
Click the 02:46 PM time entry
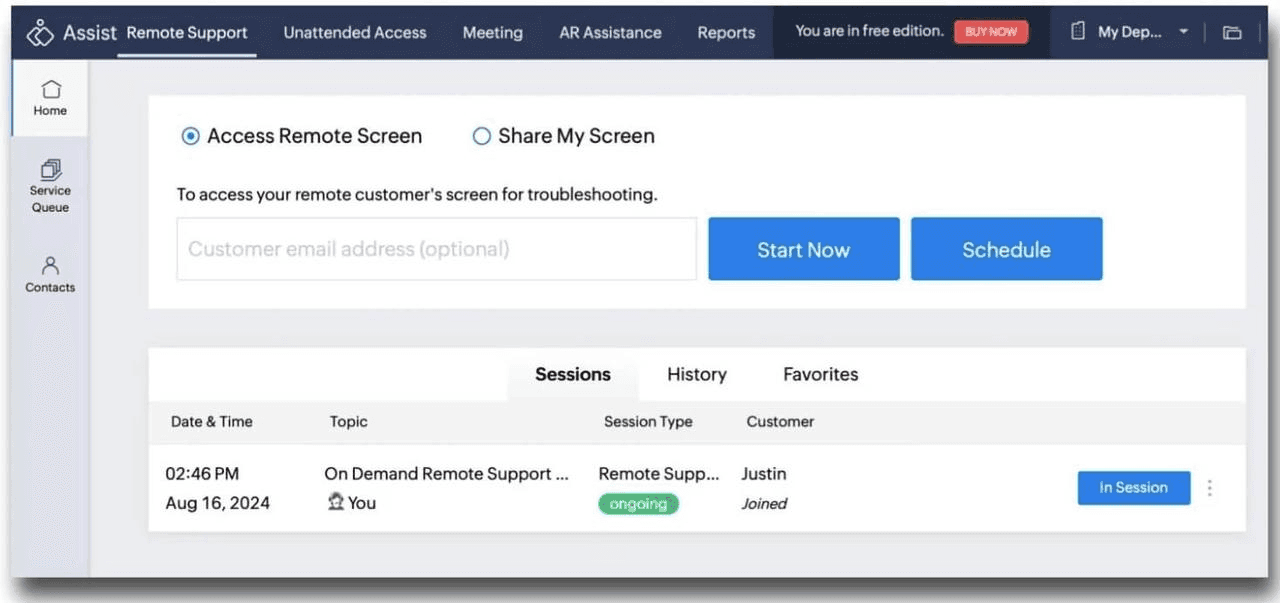(x=202, y=474)
